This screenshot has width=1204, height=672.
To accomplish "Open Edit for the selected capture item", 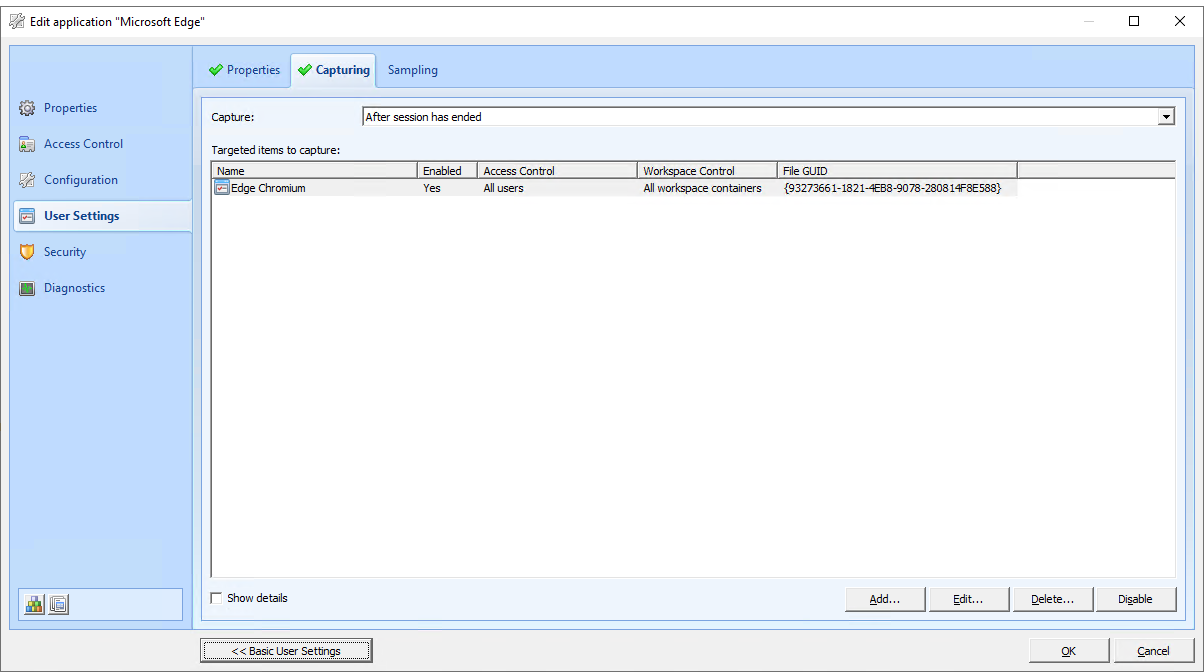I will click(968, 598).
